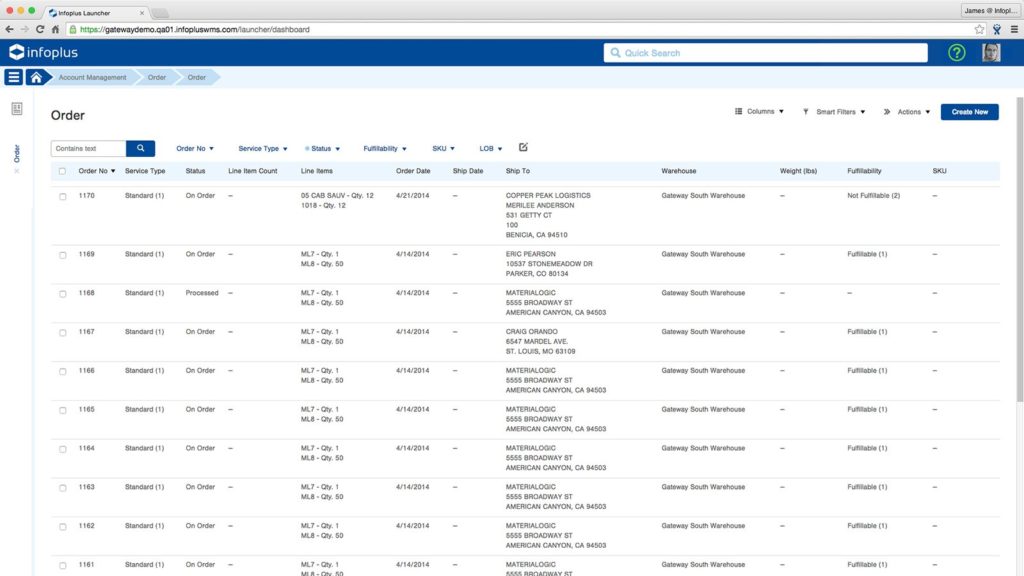Open the Smart Filters dropdown
The width and height of the screenshot is (1024, 576).
834,112
